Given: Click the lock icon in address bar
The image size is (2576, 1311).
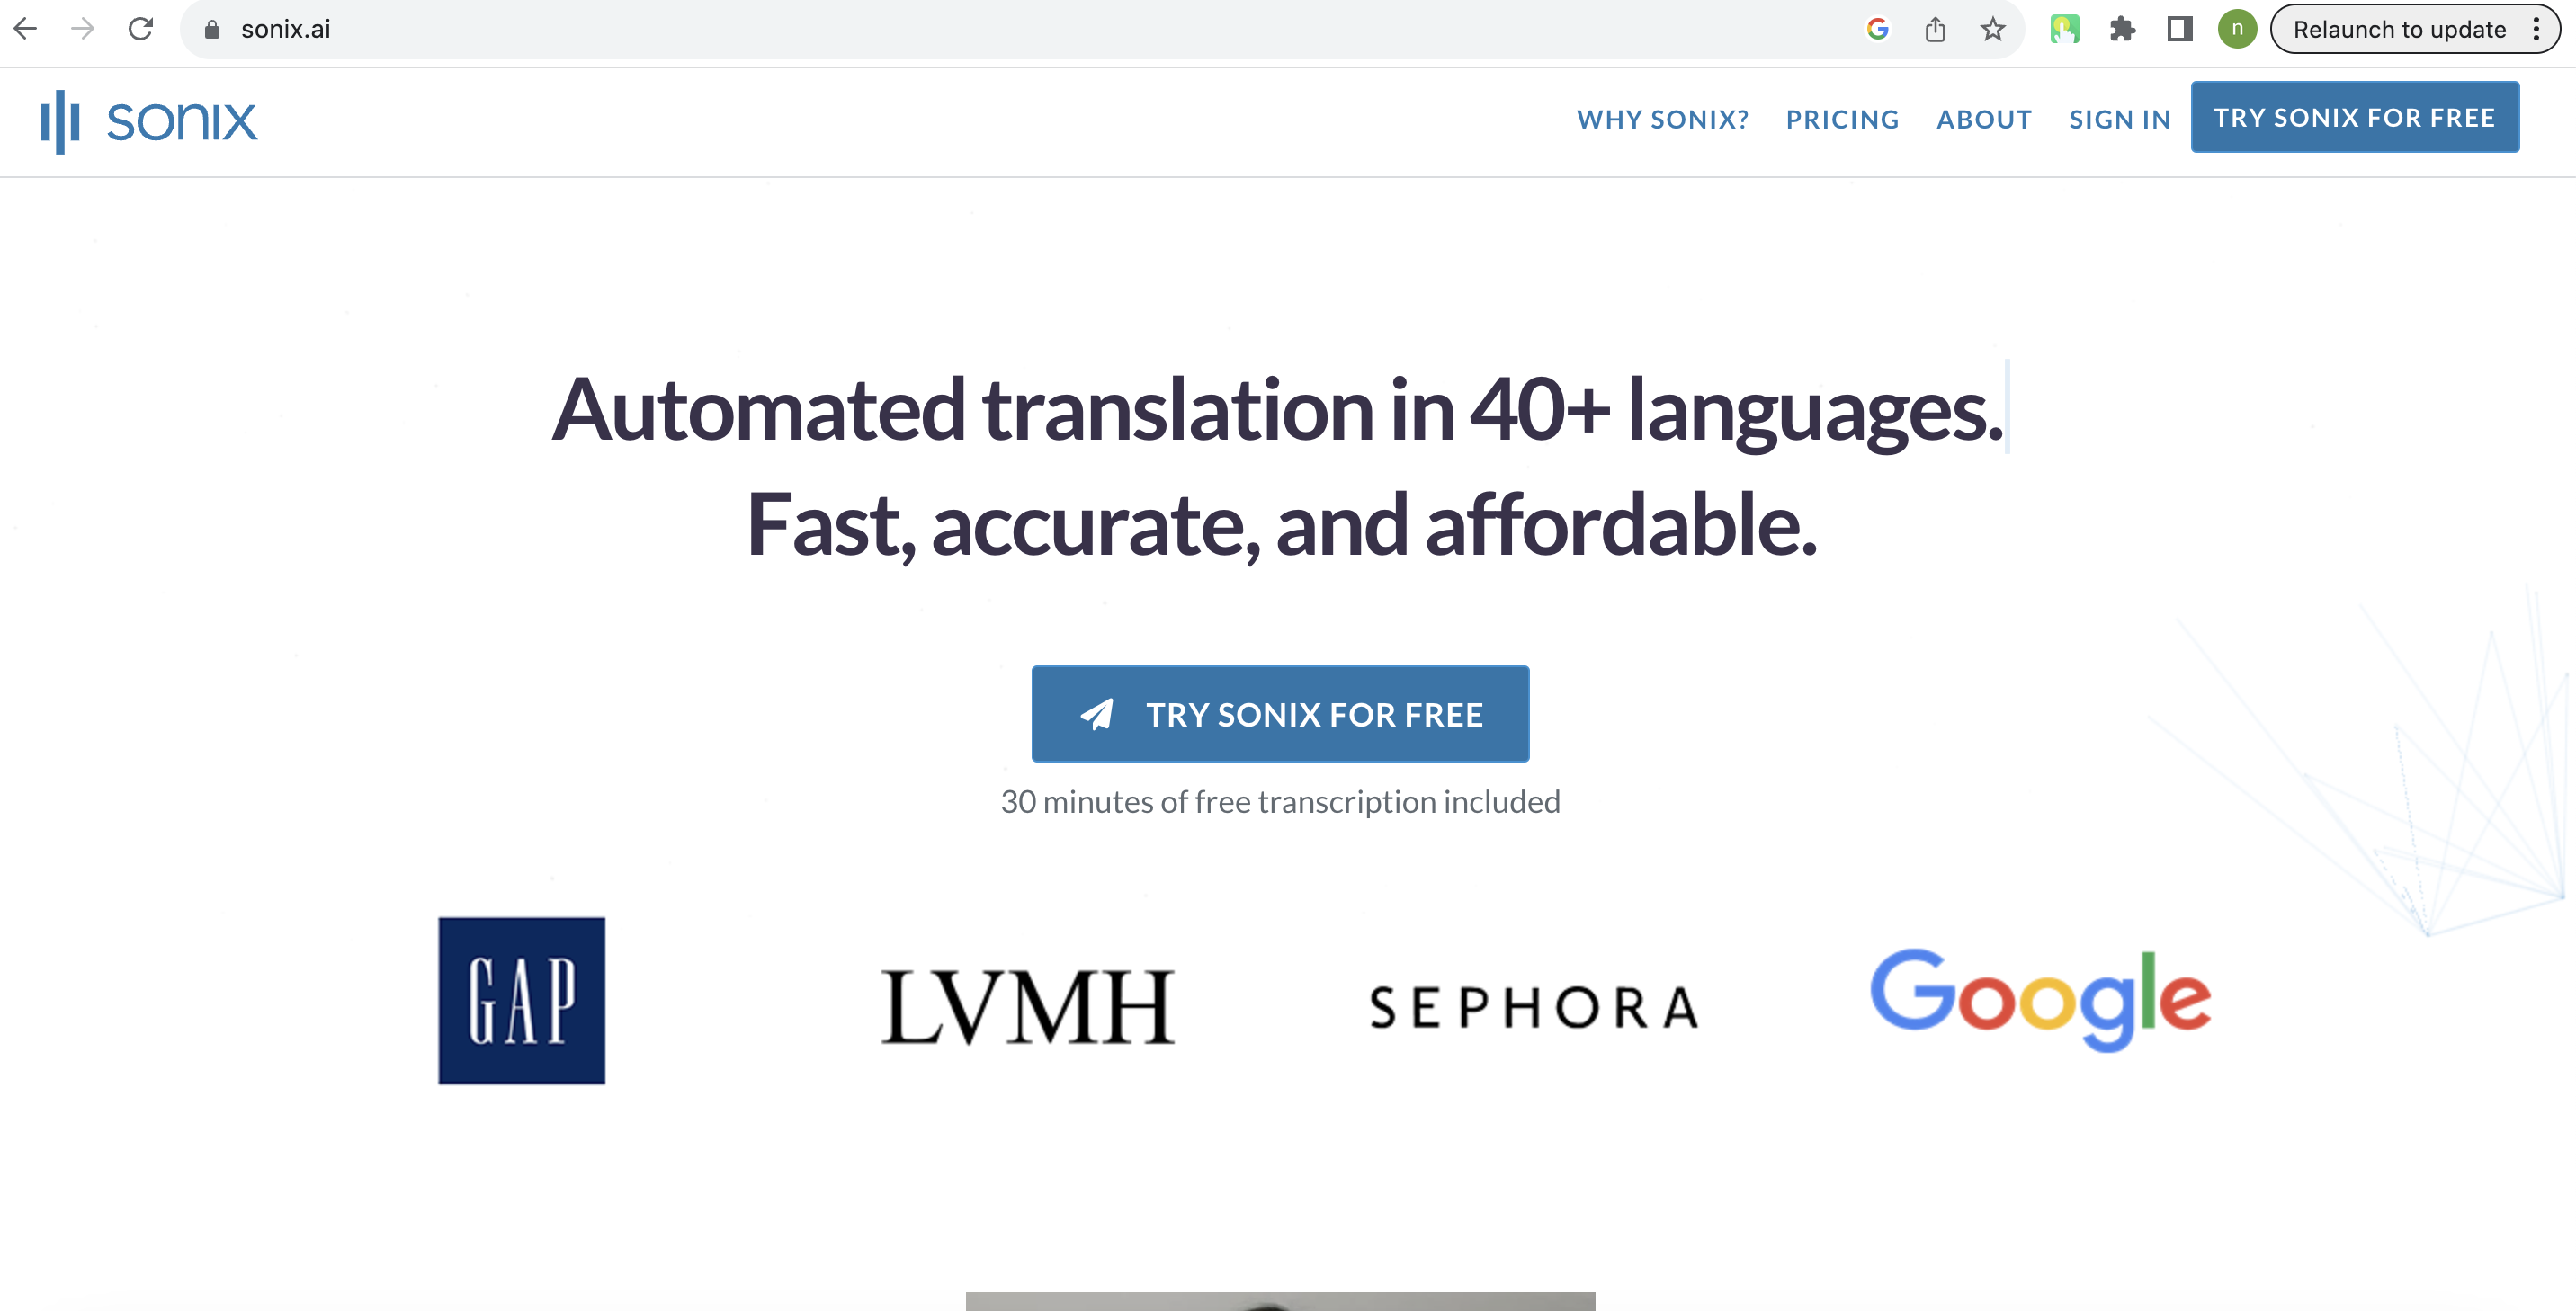Looking at the screenshot, I should point(212,30).
